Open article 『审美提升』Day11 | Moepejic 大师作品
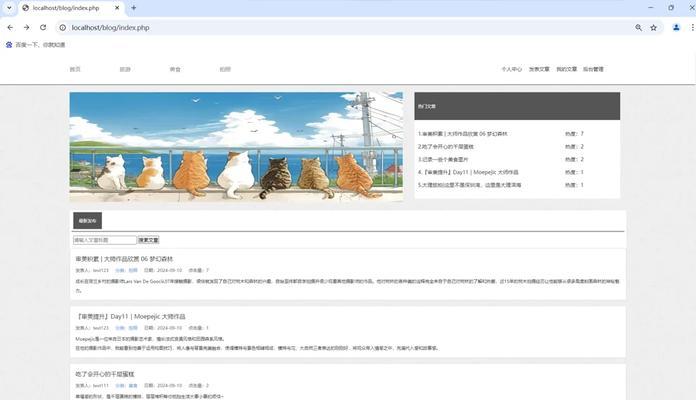Viewport: 696px width, 400px height. click(x=130, y=317)
